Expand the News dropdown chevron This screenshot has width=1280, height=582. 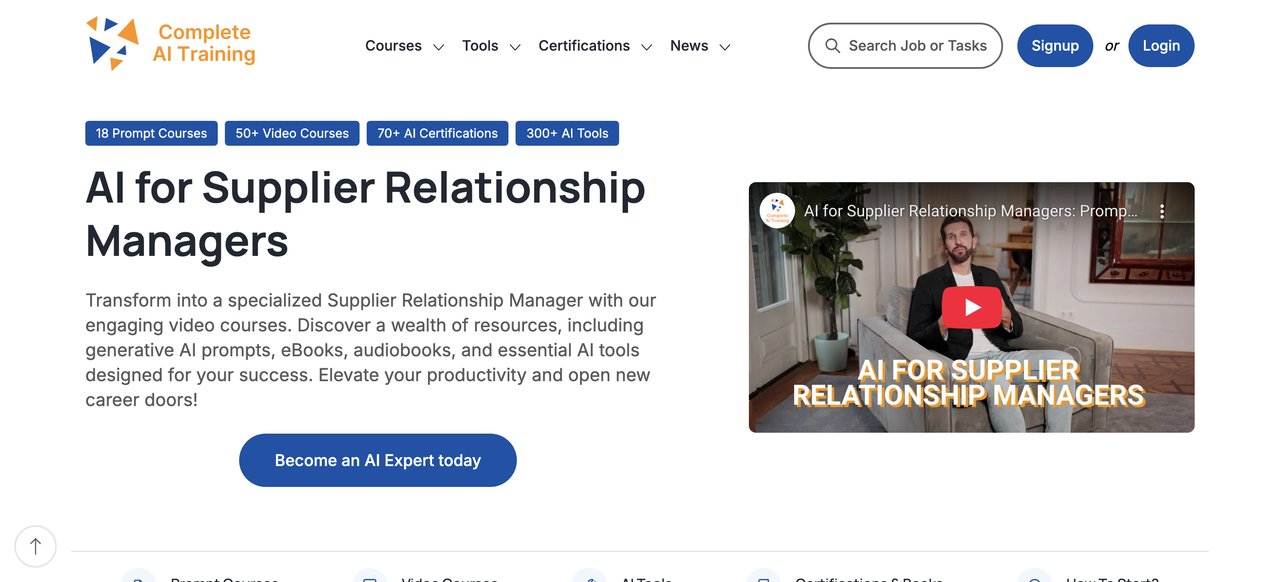click(725, 47)
